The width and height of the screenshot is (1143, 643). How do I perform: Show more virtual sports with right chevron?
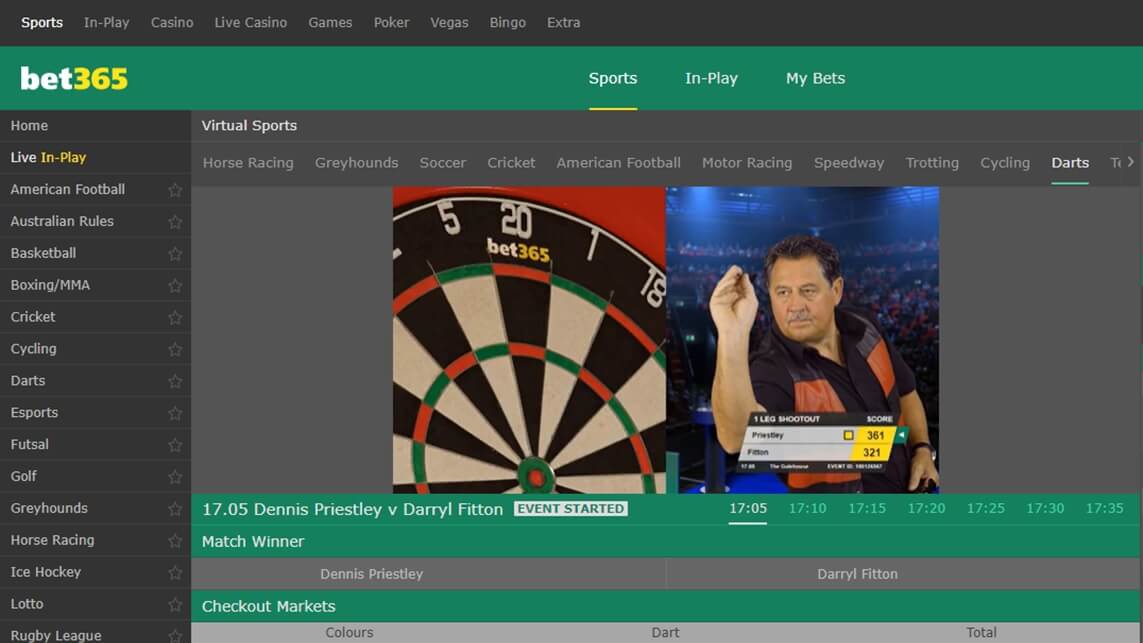(x=1130, y=162)
